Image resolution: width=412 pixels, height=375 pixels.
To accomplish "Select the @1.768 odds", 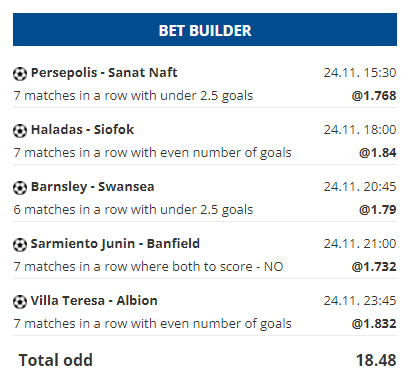I will click(x=374, y=96).
